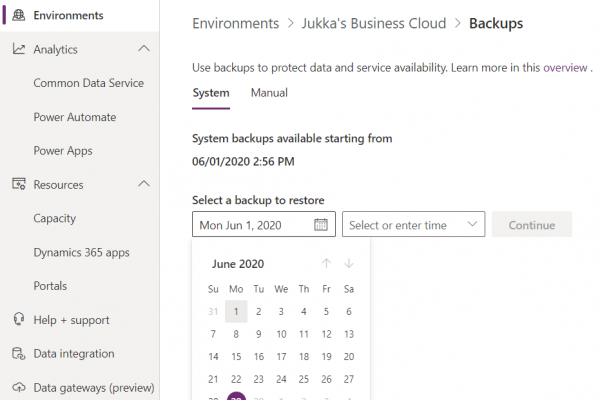This screenshot has width=600, height=400.
Task: Open Help + support page
Action: [71, 320]
